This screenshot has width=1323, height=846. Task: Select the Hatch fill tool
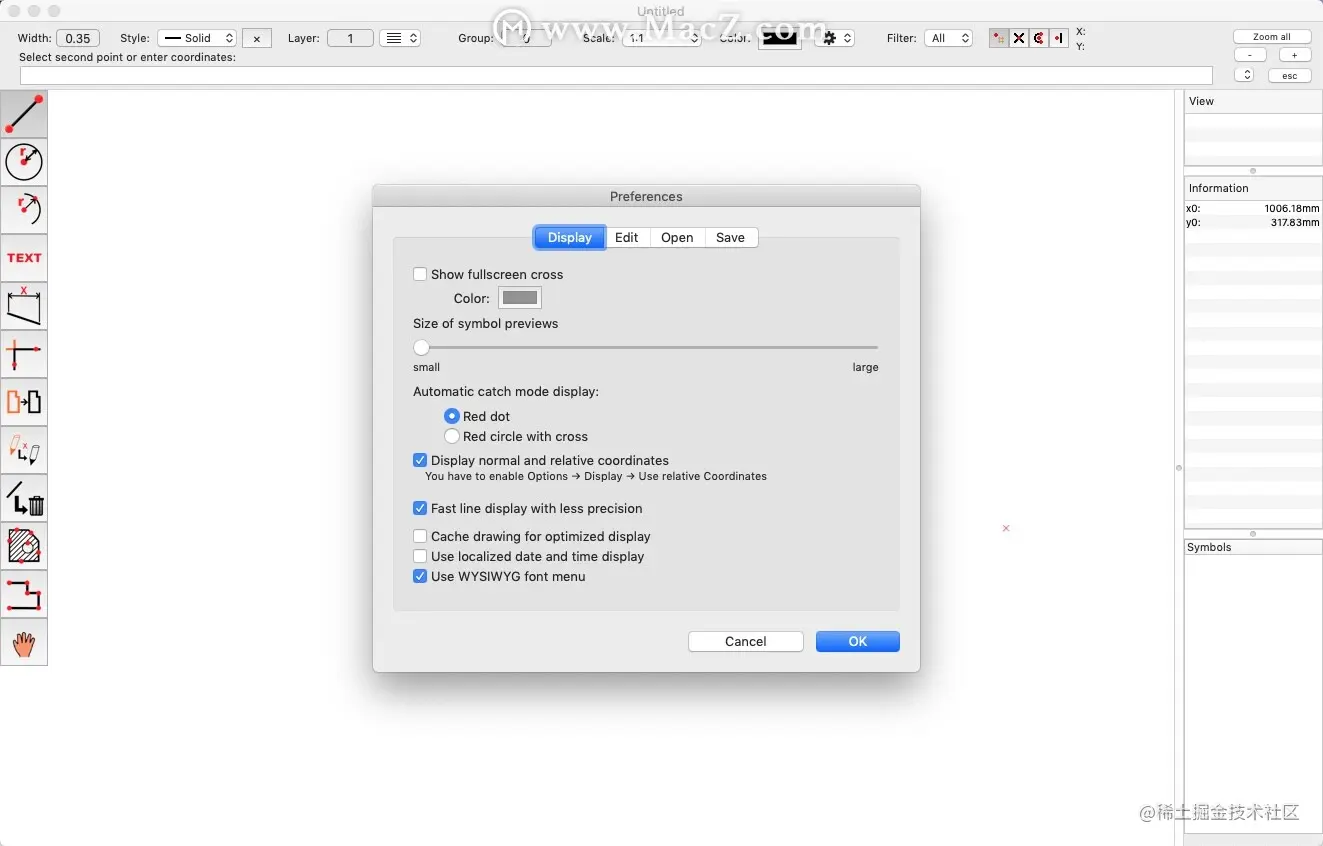click(24, 546)
